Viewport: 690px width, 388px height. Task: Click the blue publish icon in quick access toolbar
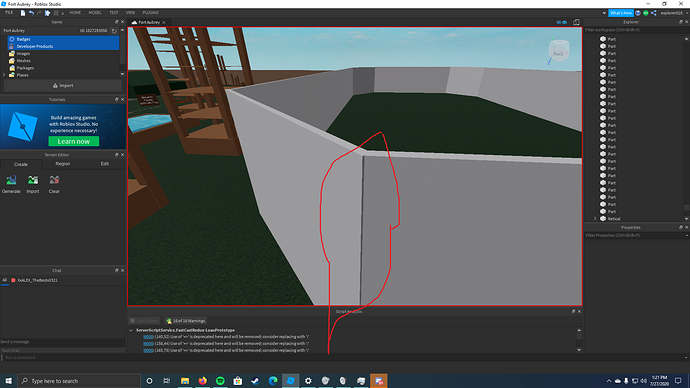click(48, 13)
